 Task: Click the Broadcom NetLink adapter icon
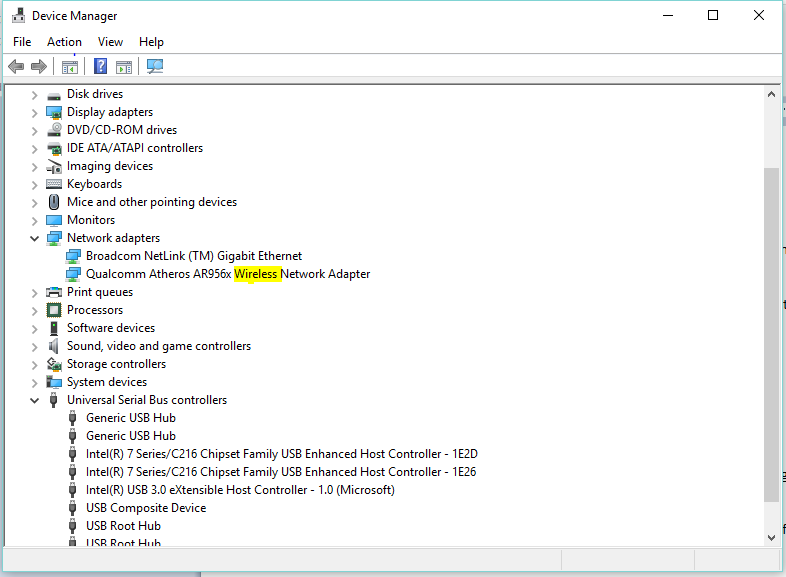pos(73,256)
